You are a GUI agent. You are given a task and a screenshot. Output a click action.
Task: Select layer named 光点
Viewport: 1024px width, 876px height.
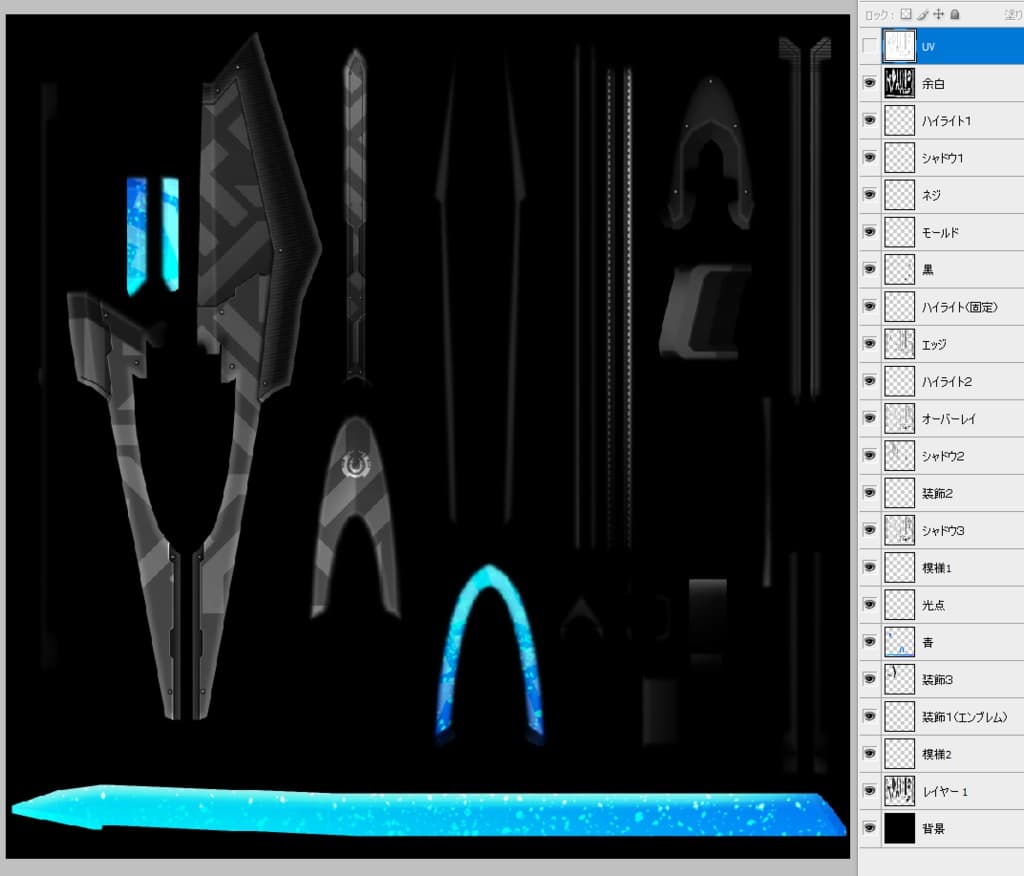(x=933, y=605)
